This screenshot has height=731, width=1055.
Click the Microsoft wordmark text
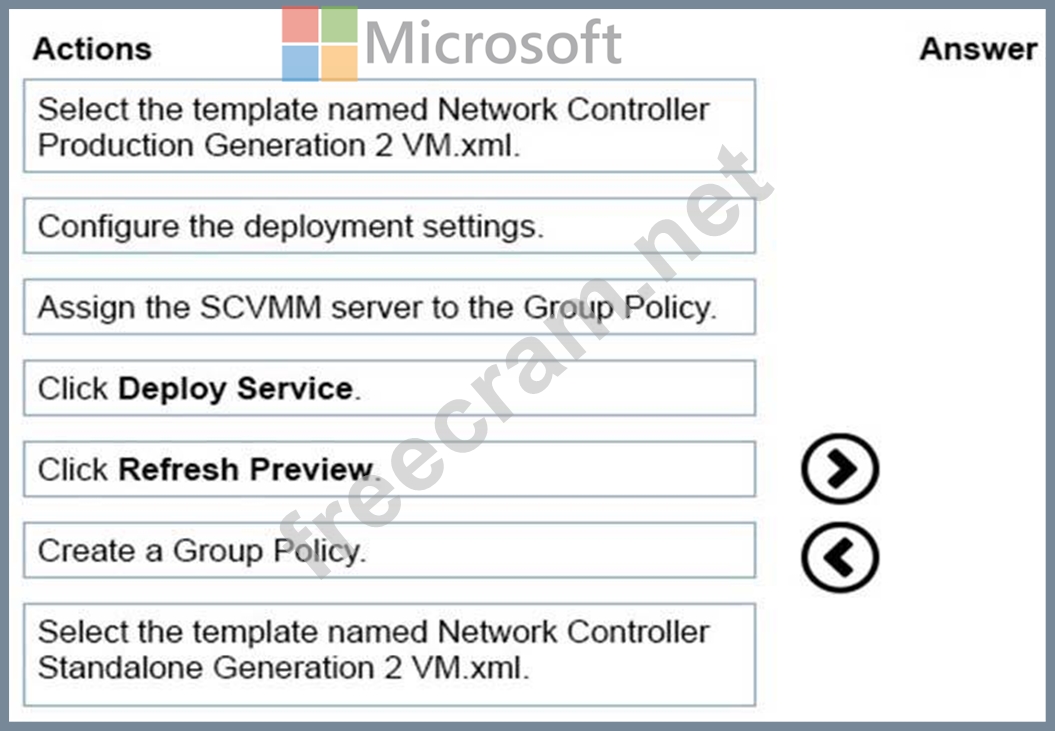(x=493, y=43)
